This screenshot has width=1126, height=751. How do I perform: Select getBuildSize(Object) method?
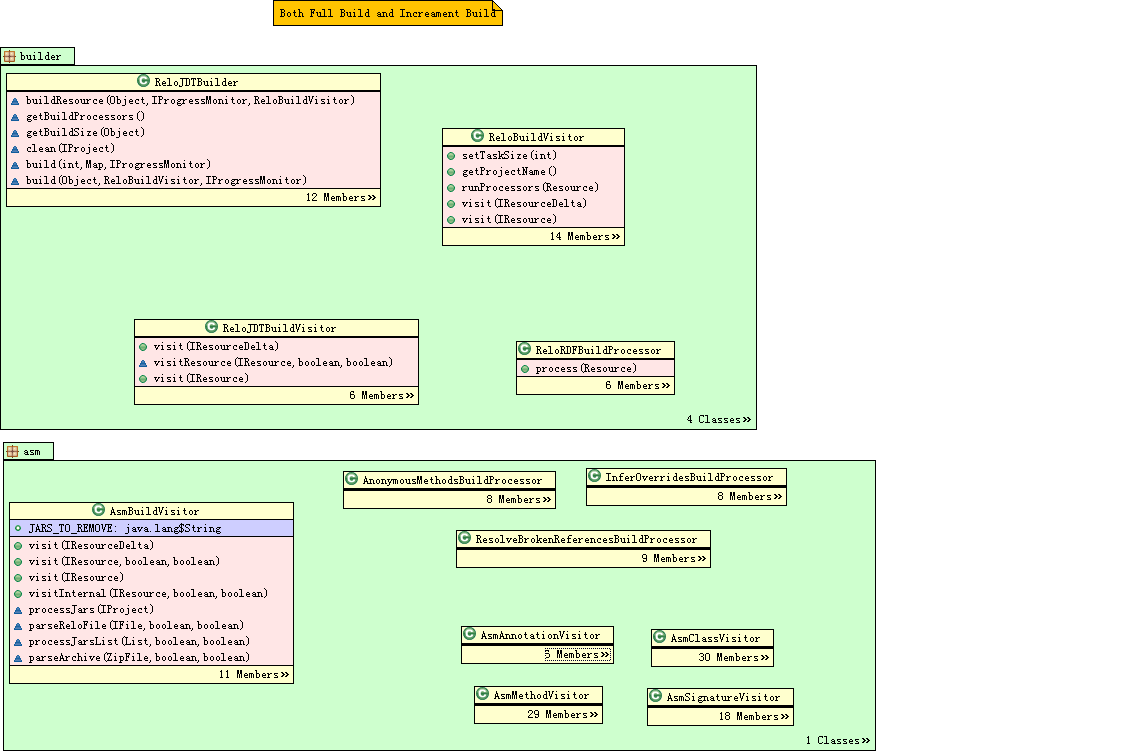tap(85, 133)
